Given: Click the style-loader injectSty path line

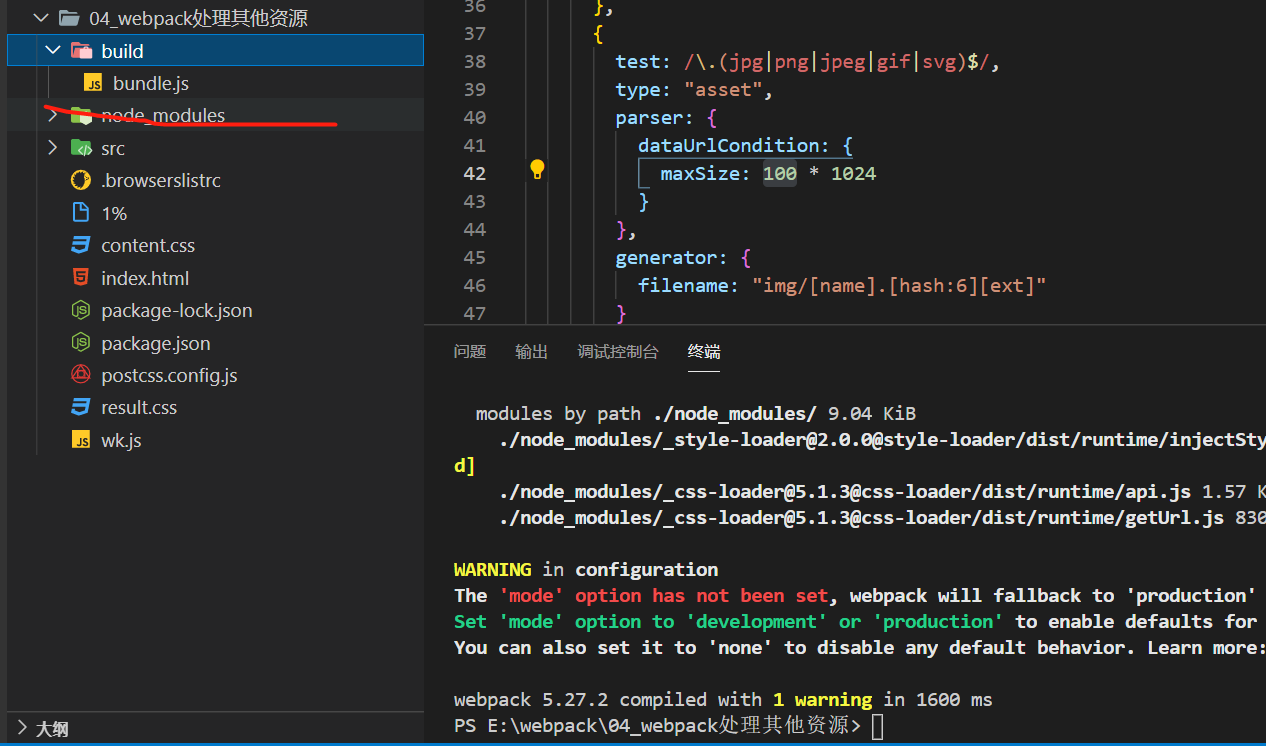Looking at the screenshot, I should [881, 439].
